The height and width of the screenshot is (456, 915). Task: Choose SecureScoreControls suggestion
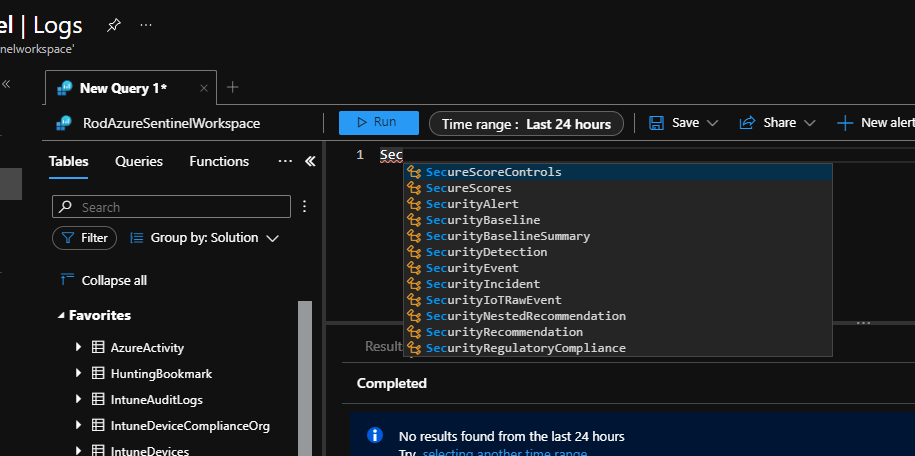618,172
